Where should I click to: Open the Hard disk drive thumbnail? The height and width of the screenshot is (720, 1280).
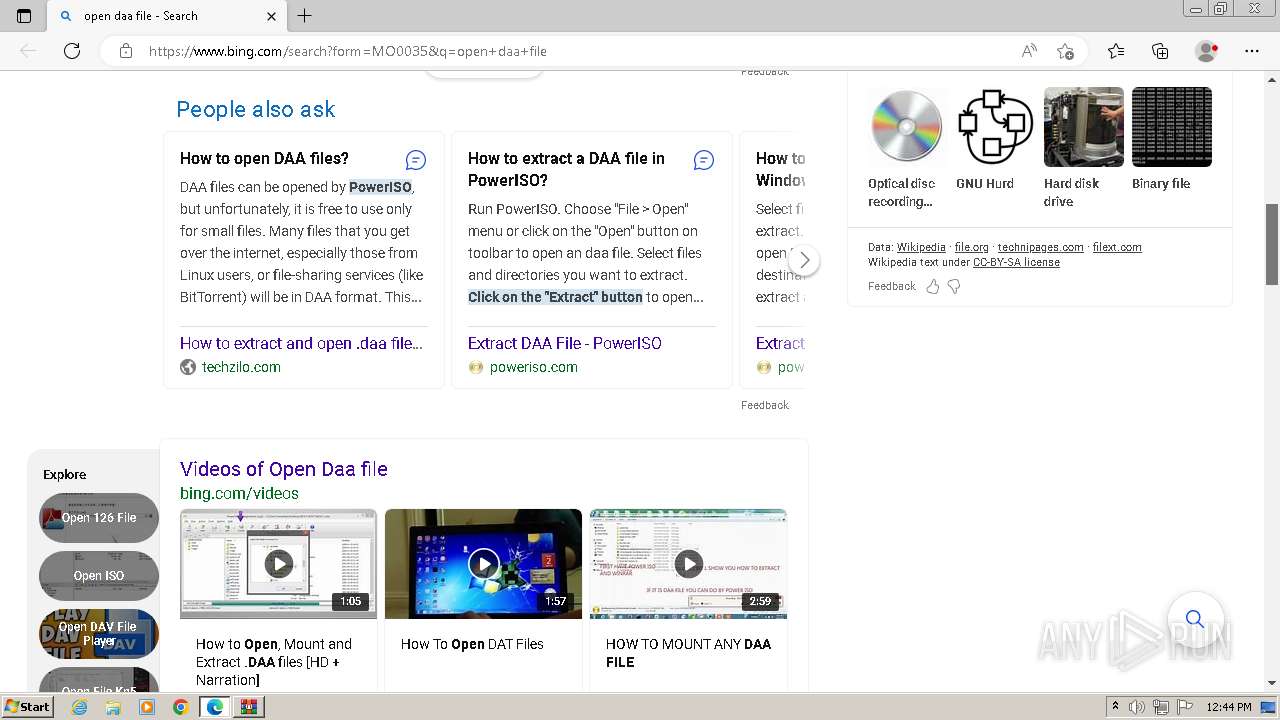point(1084,127)
